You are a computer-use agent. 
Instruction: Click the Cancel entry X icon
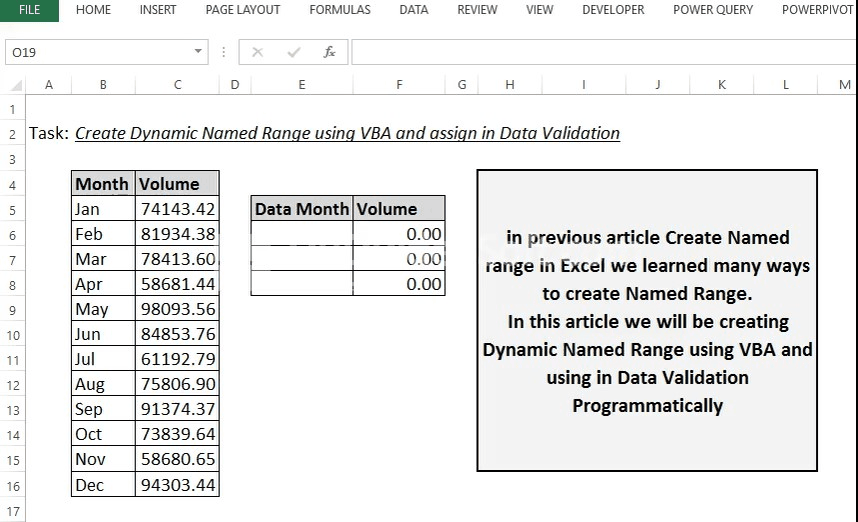coord(257,52)
